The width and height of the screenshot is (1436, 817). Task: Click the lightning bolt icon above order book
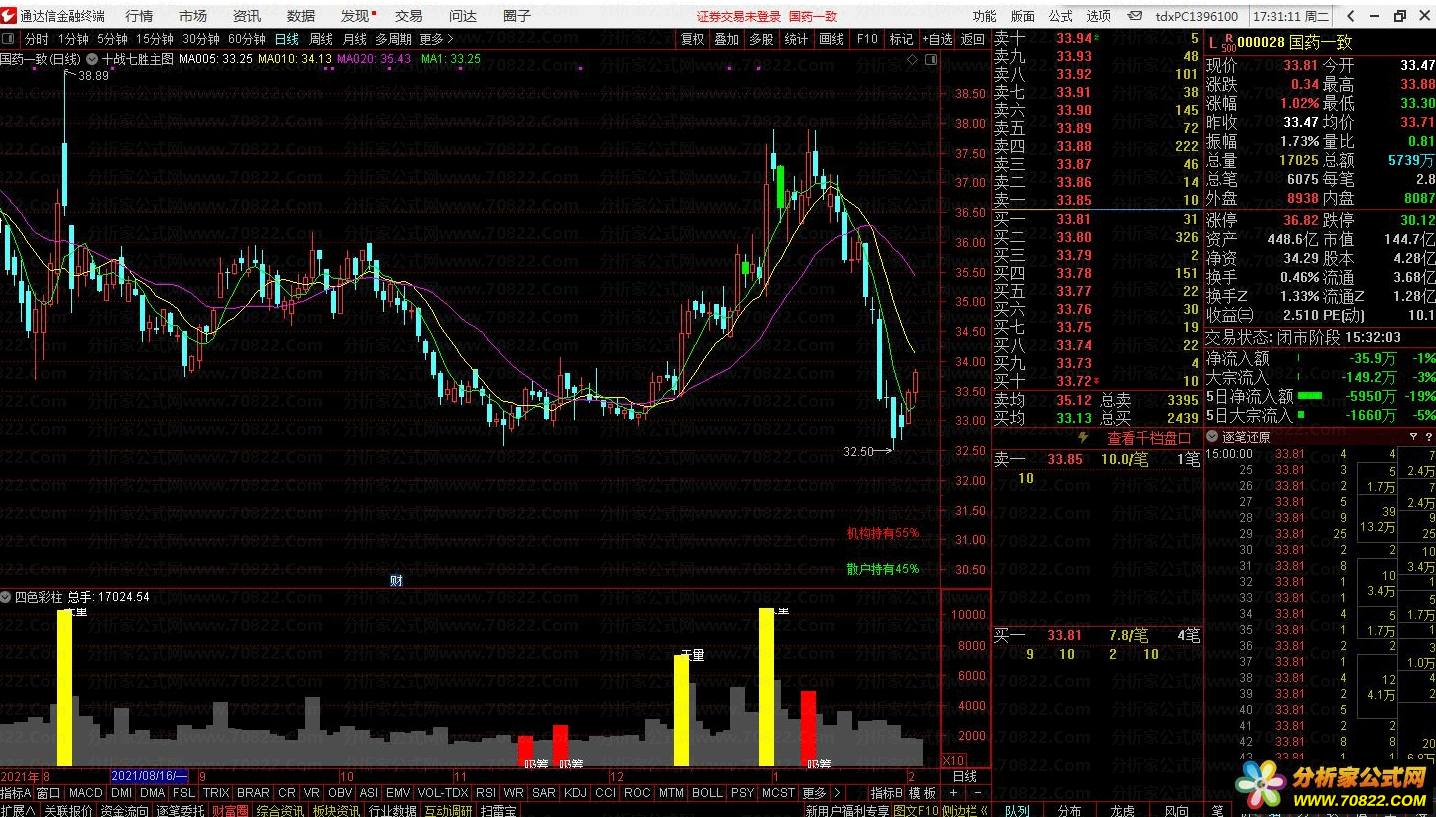(x=1083, y=438)
